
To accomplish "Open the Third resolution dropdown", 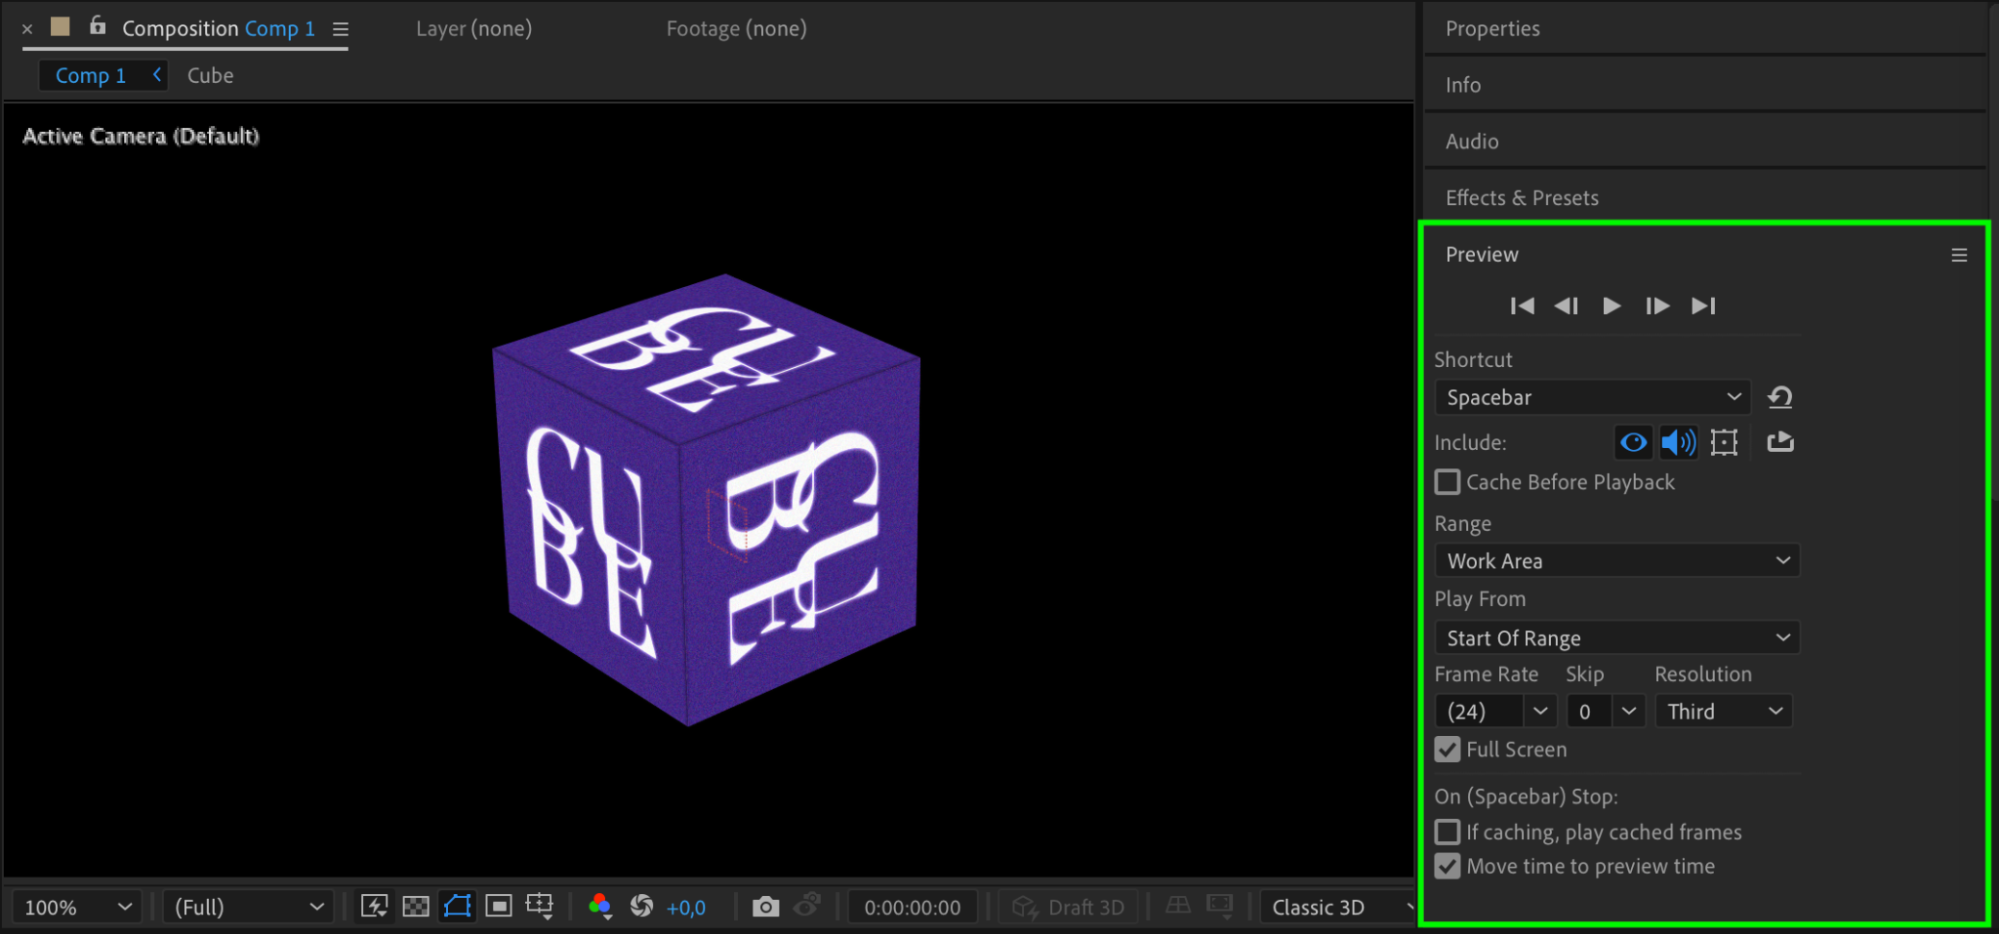I will (1723, 711).
